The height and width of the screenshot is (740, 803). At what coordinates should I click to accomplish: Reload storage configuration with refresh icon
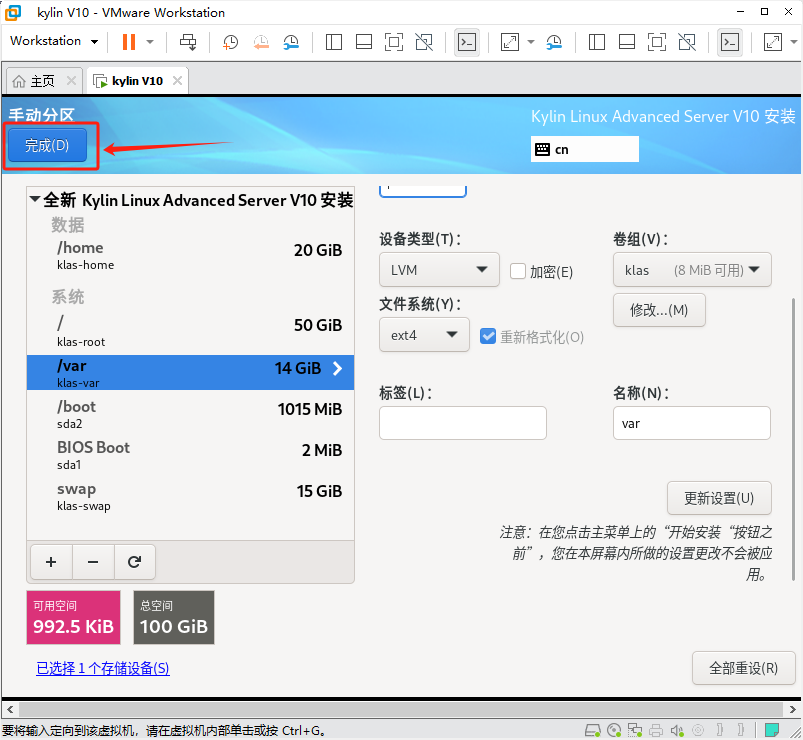(135, 563)
